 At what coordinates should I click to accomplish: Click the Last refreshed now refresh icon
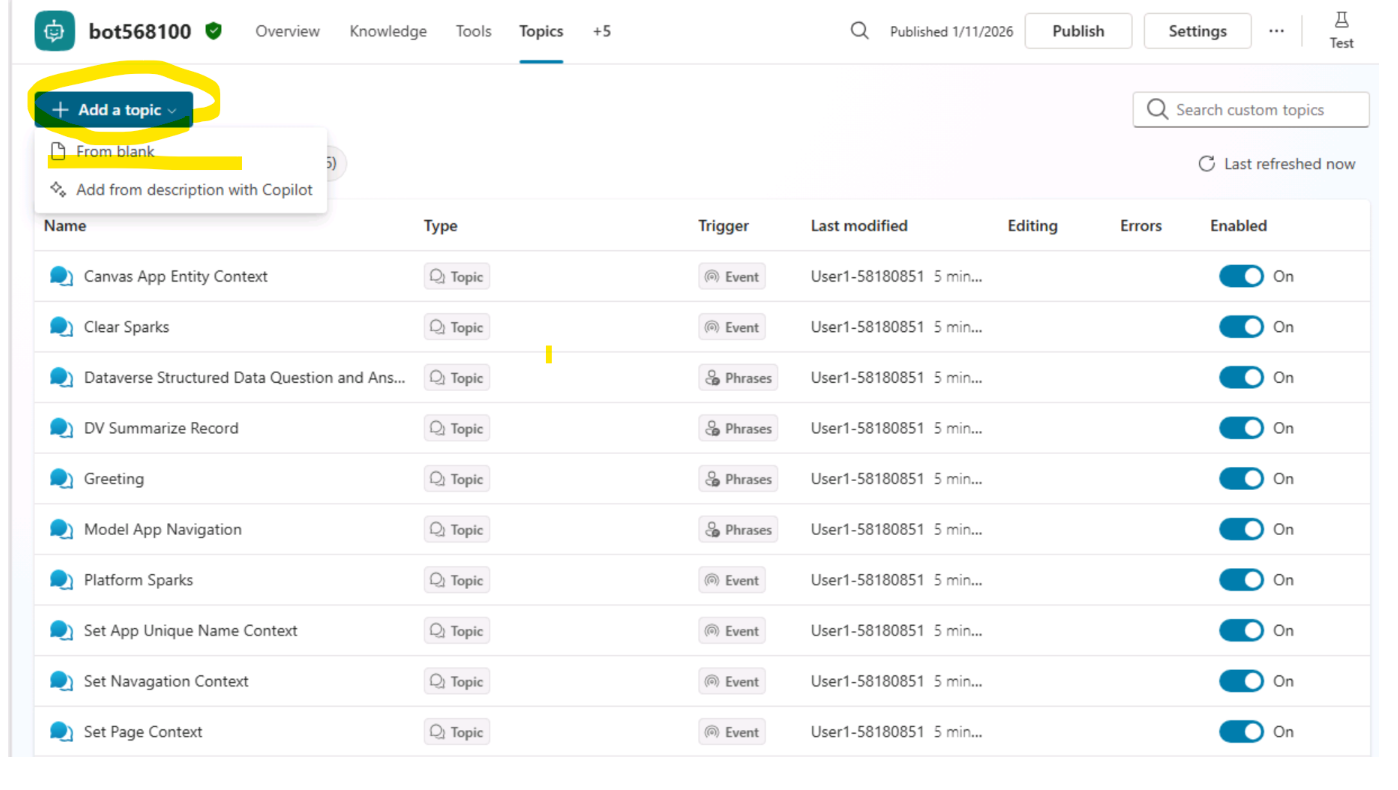point(1206,164)
